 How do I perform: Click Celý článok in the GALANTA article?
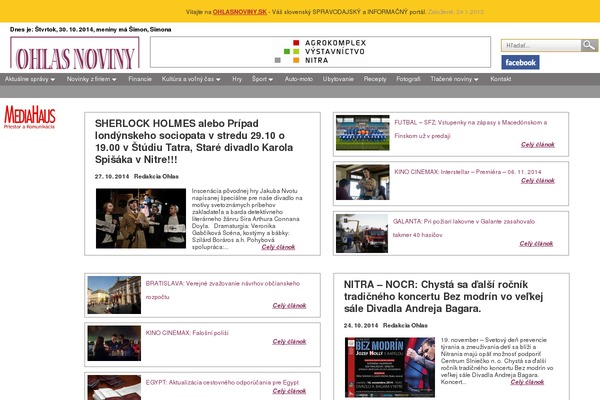tap(536, 244)
